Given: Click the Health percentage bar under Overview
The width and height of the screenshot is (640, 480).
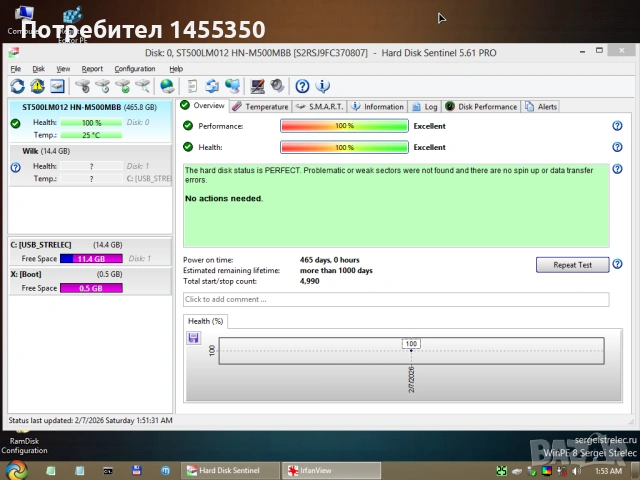Looking at the screenshot, I should coord(344,147).
